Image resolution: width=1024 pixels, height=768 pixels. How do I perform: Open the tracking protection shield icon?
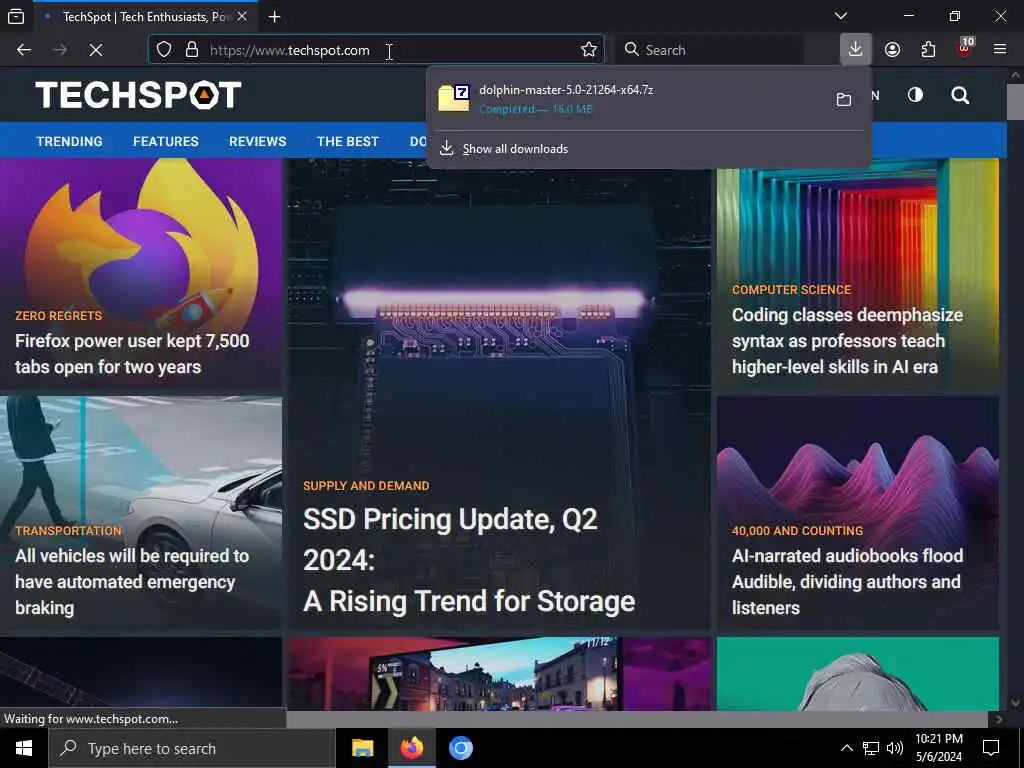164,50
